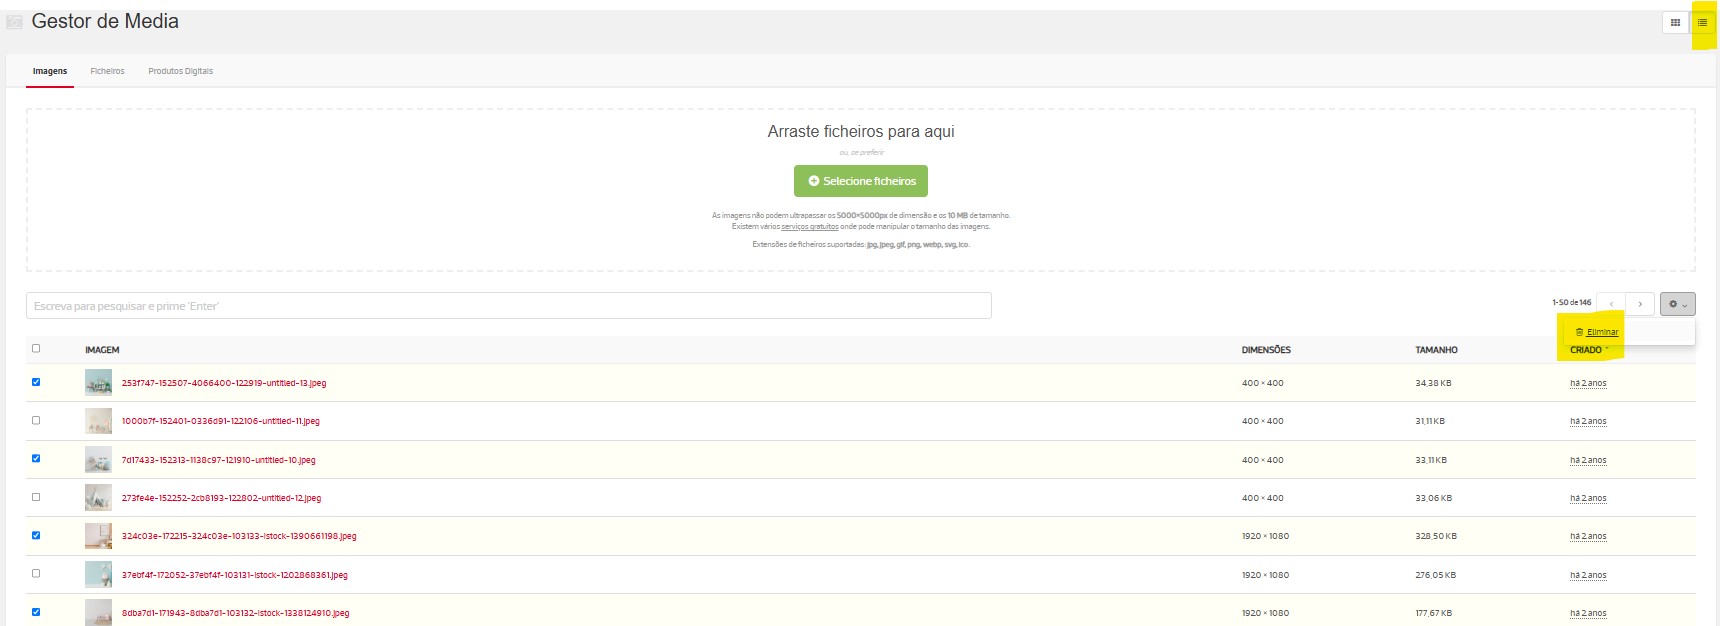Image resolution: width=1720 pixels, height=626 pixels.
Task: Sort by the CRIADO column header
Action: tap(1586, 350)
